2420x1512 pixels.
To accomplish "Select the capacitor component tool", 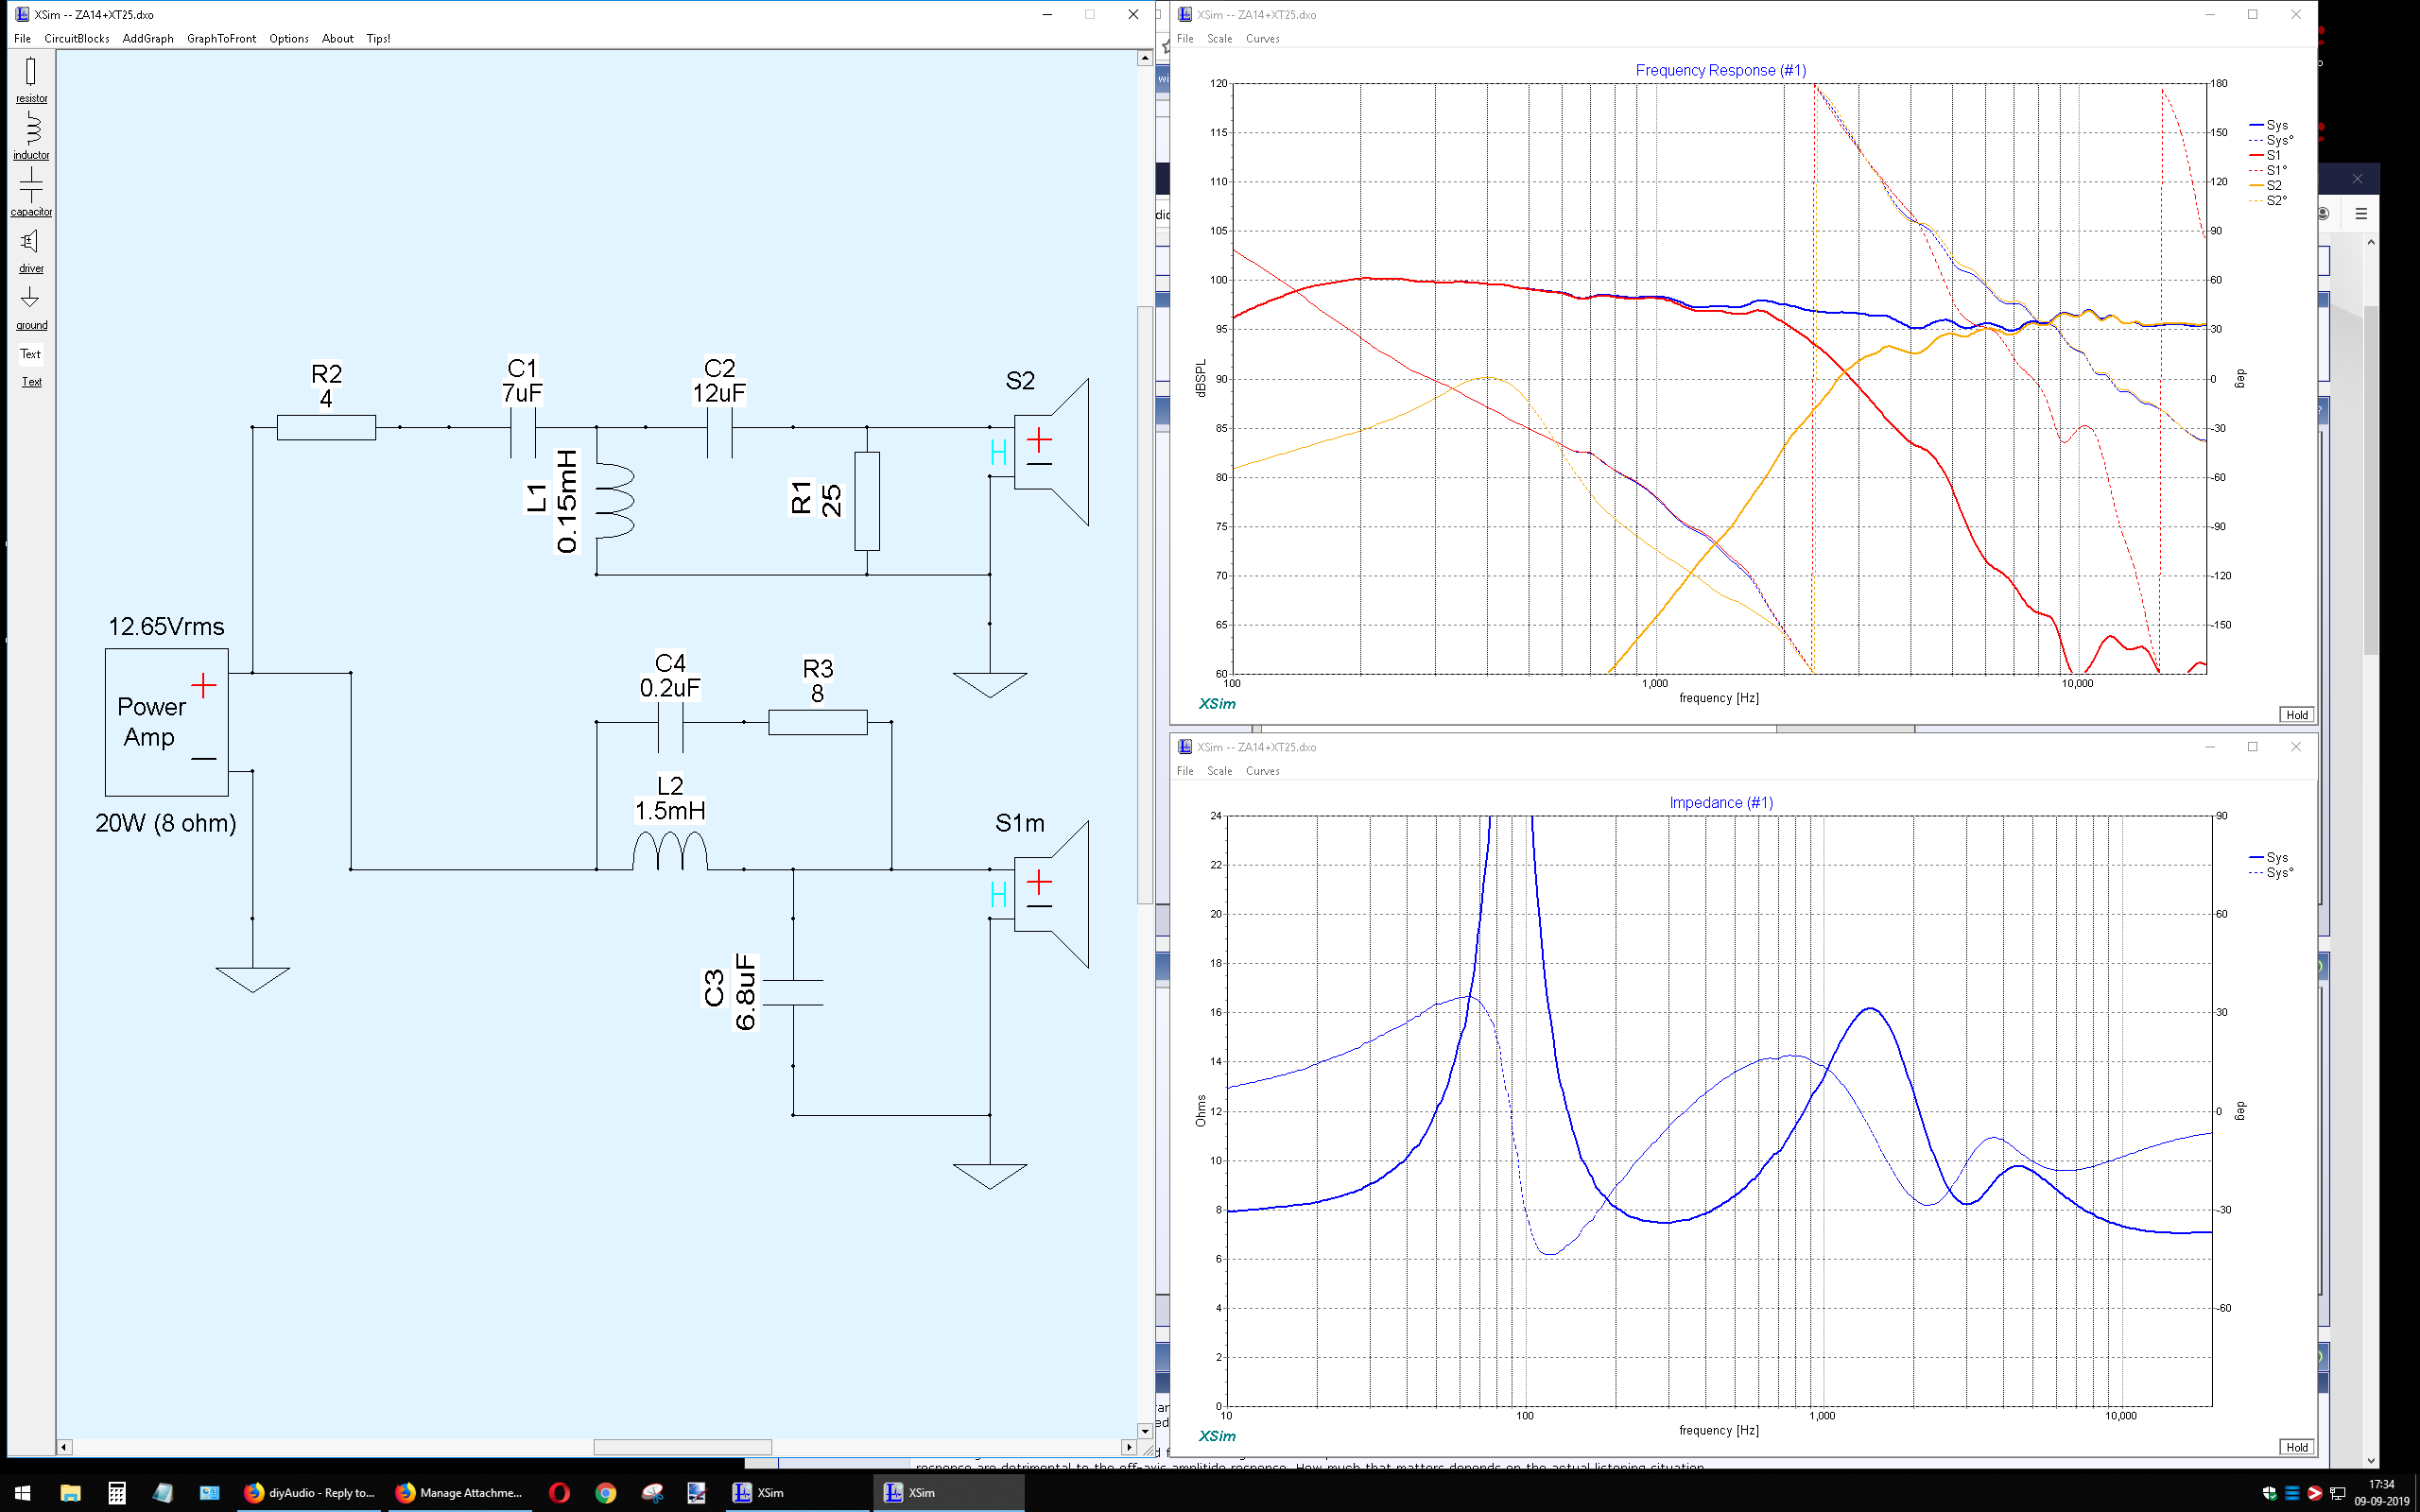I will coord(31,192).
